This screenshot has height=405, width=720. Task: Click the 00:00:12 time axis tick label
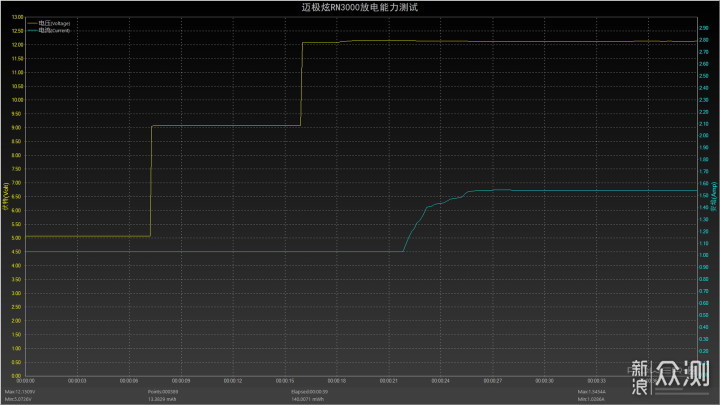click(x=233, y=381)
